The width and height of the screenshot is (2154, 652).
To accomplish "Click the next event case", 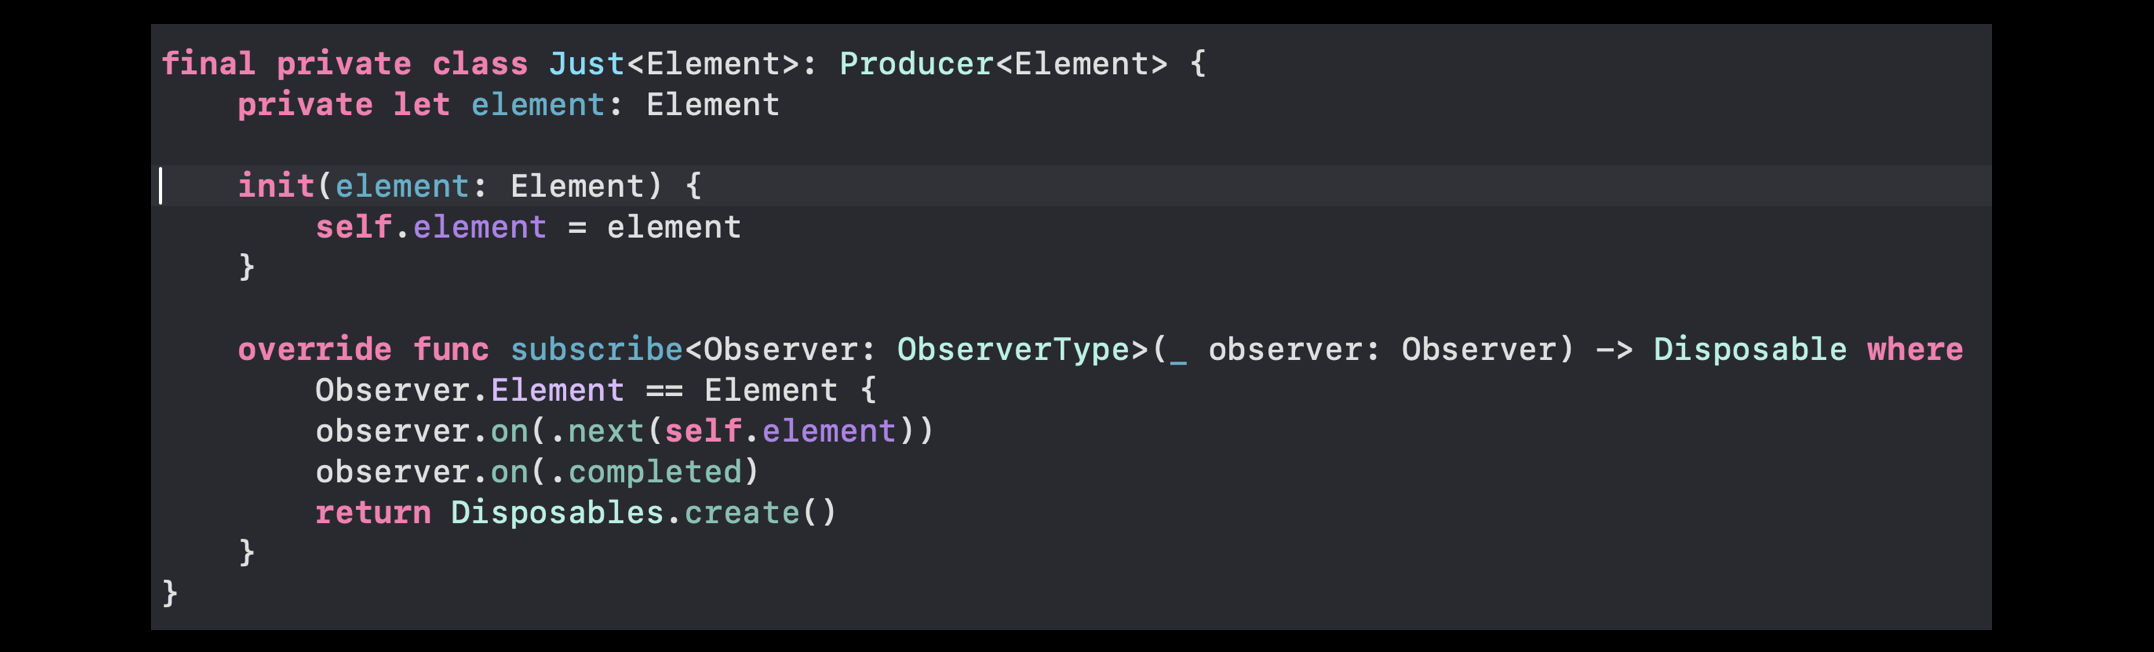I will pos(606,431).
